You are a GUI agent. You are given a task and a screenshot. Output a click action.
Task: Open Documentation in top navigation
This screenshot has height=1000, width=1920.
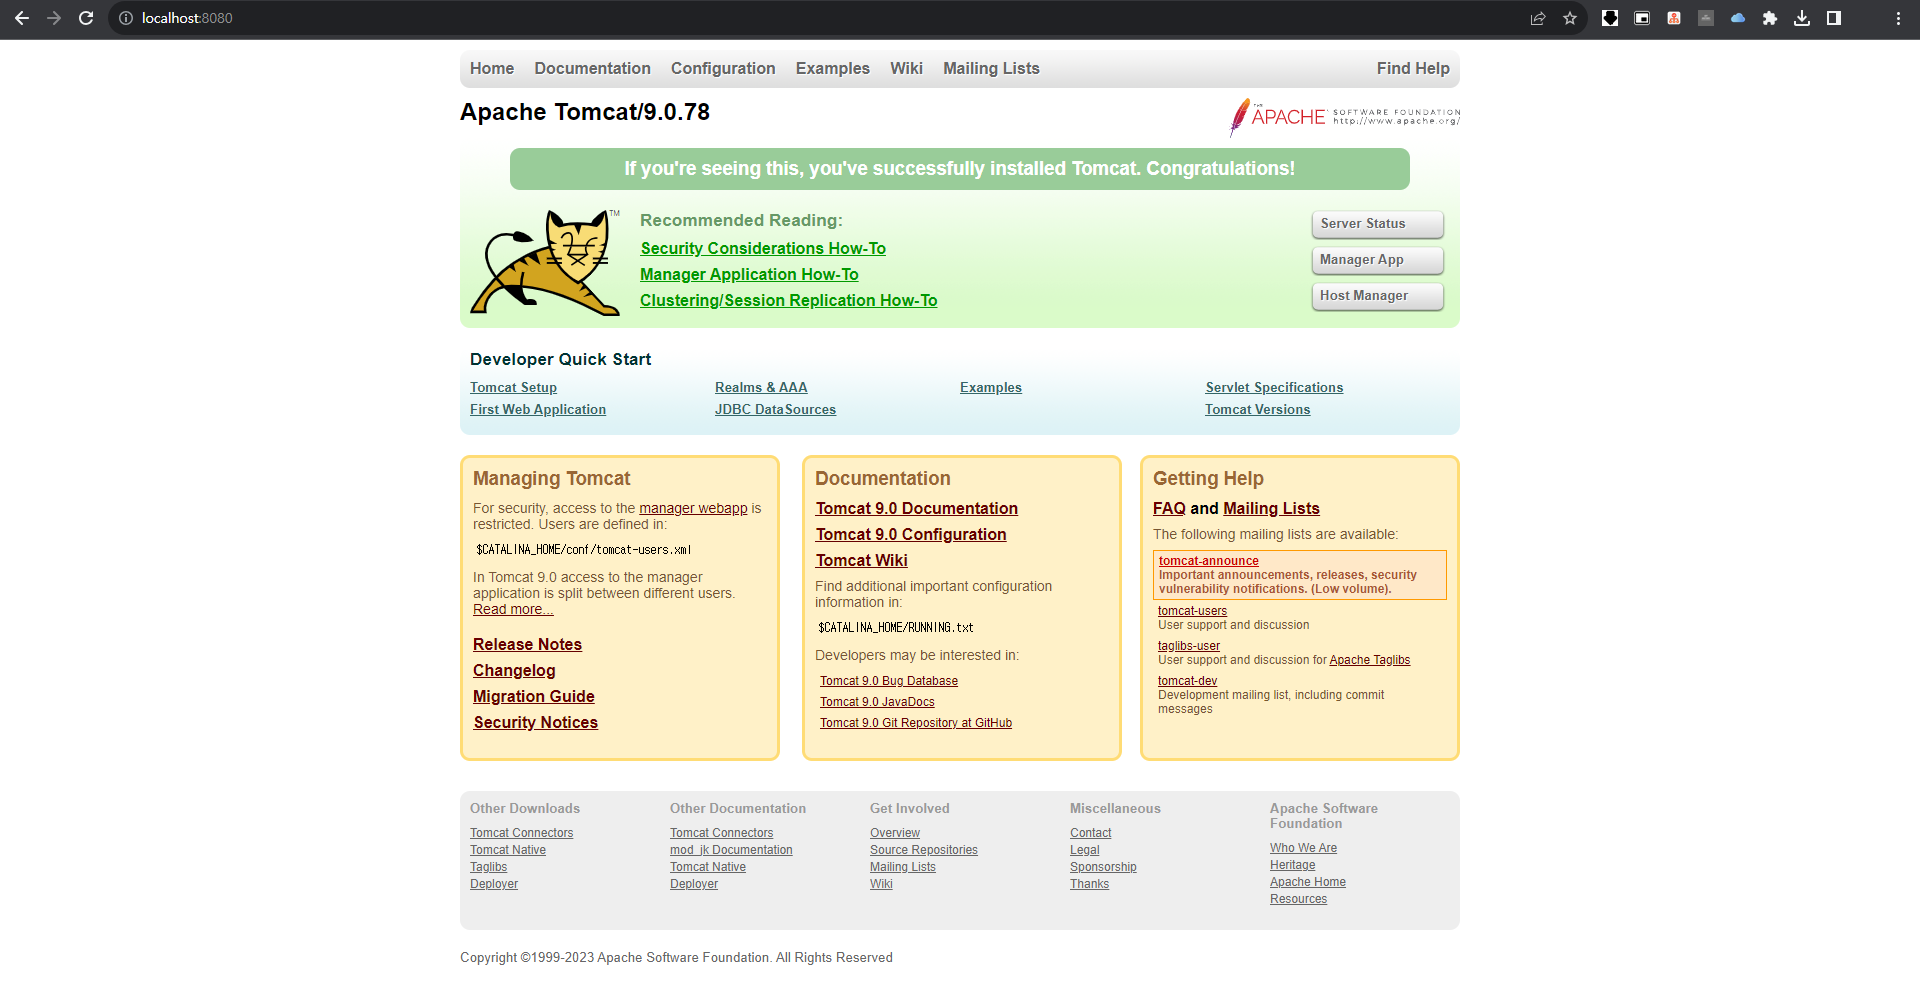coord(592,68)
